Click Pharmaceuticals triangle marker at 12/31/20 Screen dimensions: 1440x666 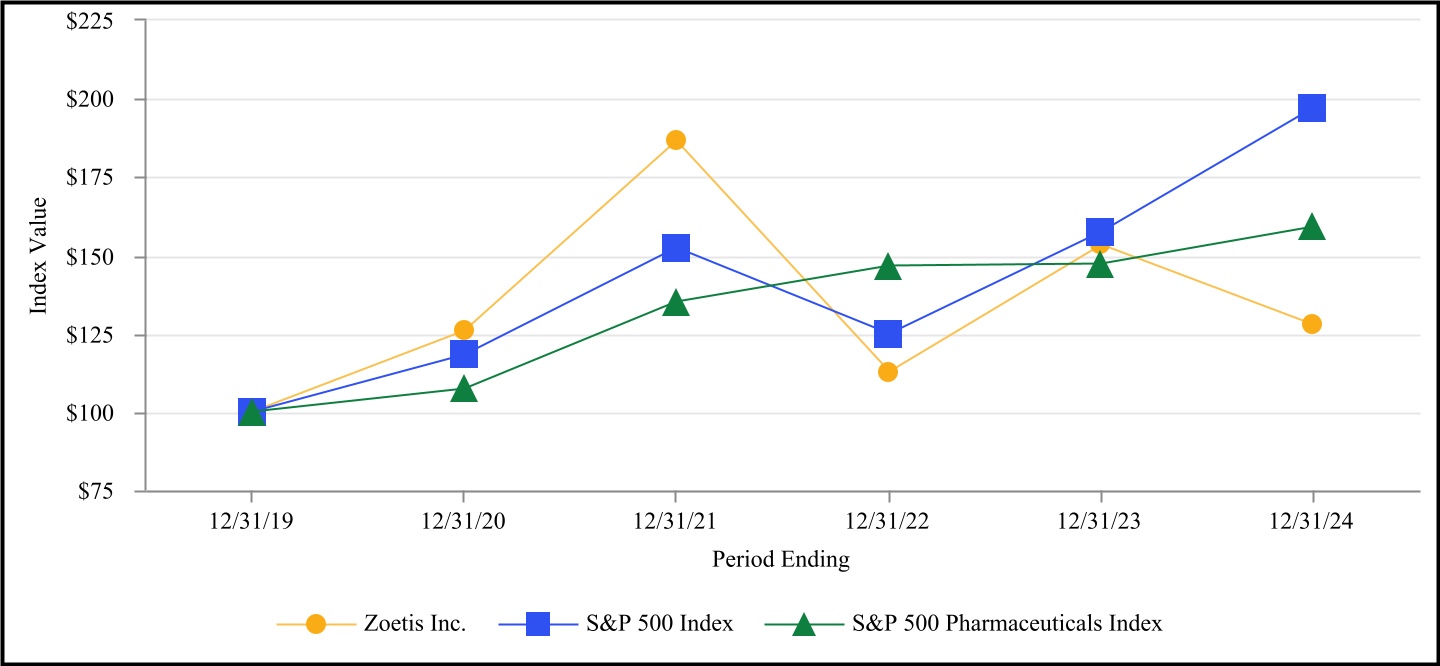click(464, 389)
